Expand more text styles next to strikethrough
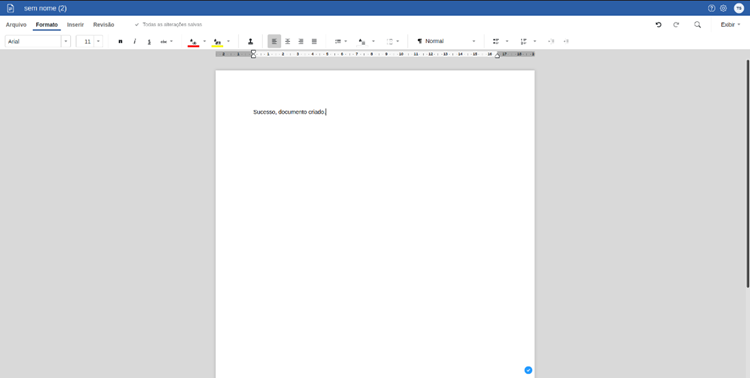The image size is (750, 378). (x=172, y=42)
